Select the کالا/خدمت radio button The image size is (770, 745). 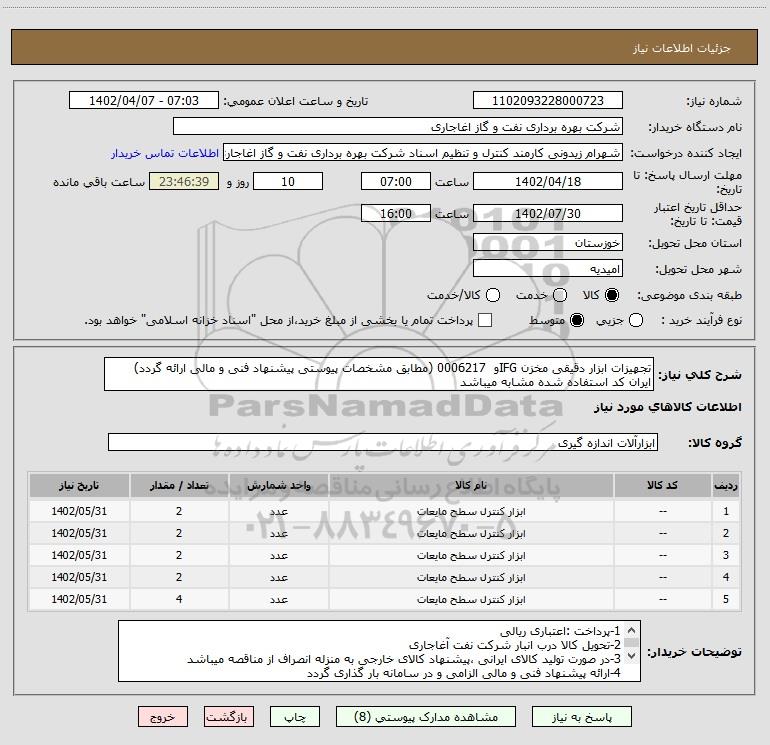(493, 295)
